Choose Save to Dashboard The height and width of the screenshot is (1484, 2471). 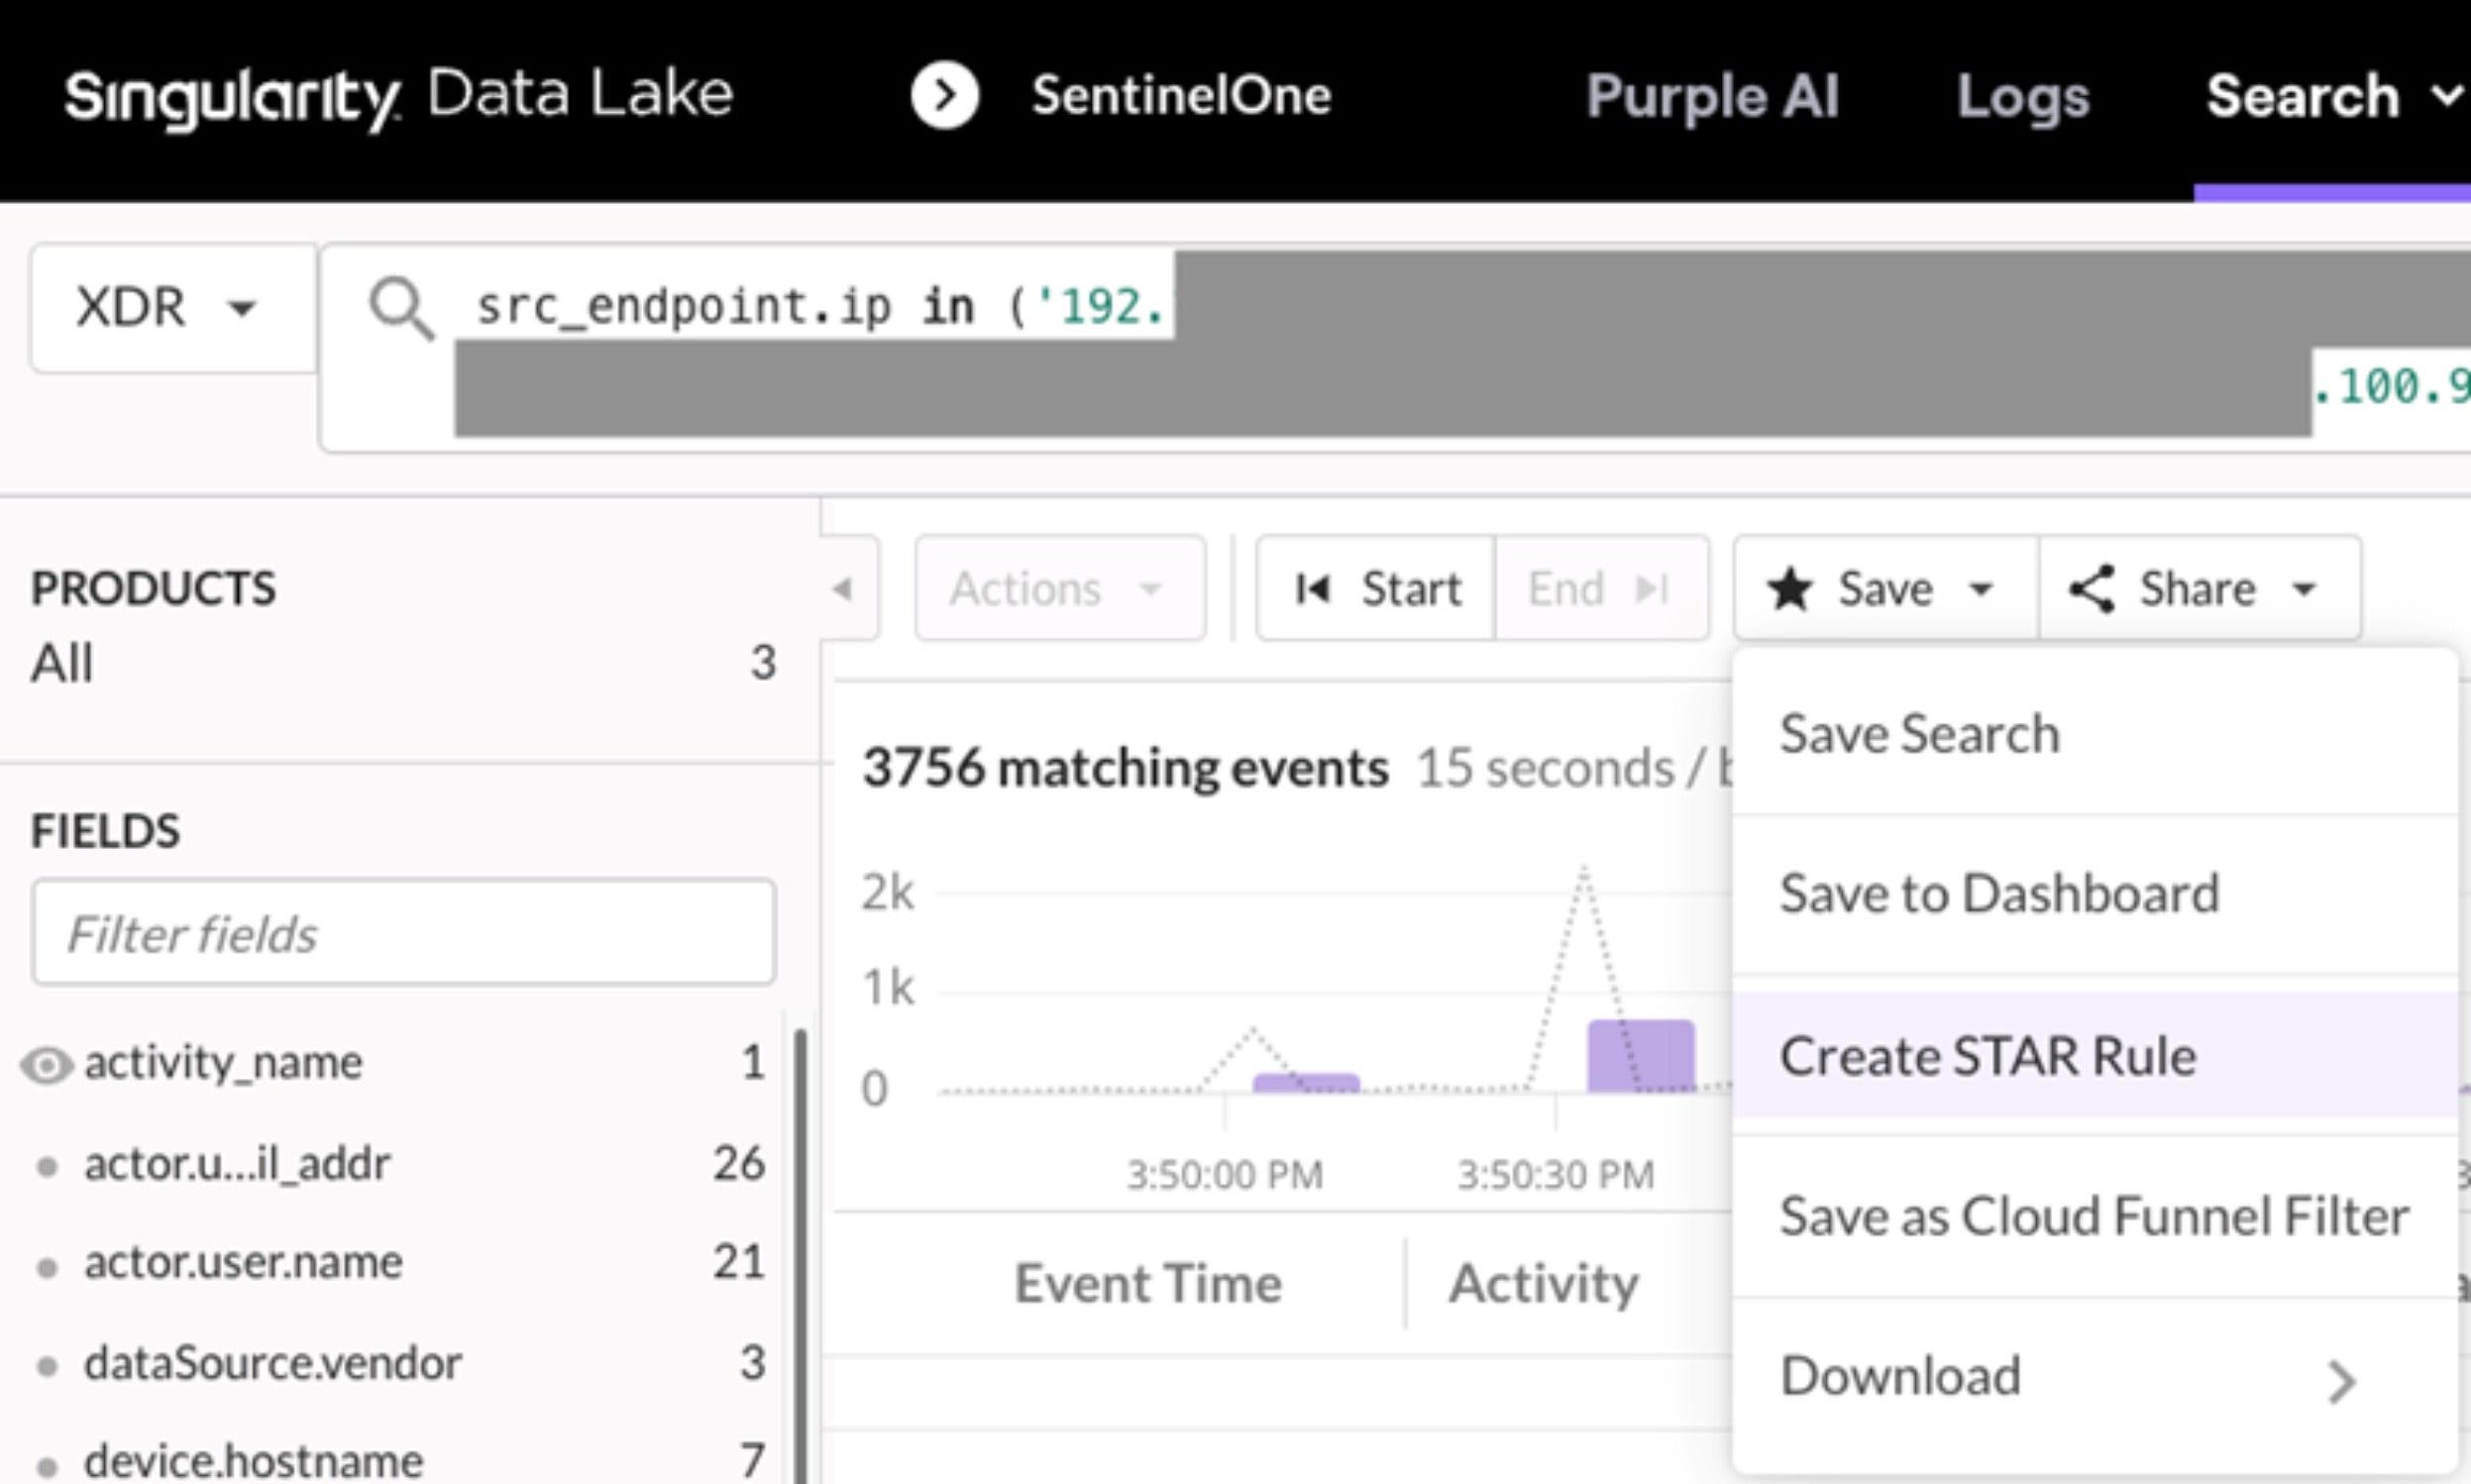click(x=1998, y=893)
